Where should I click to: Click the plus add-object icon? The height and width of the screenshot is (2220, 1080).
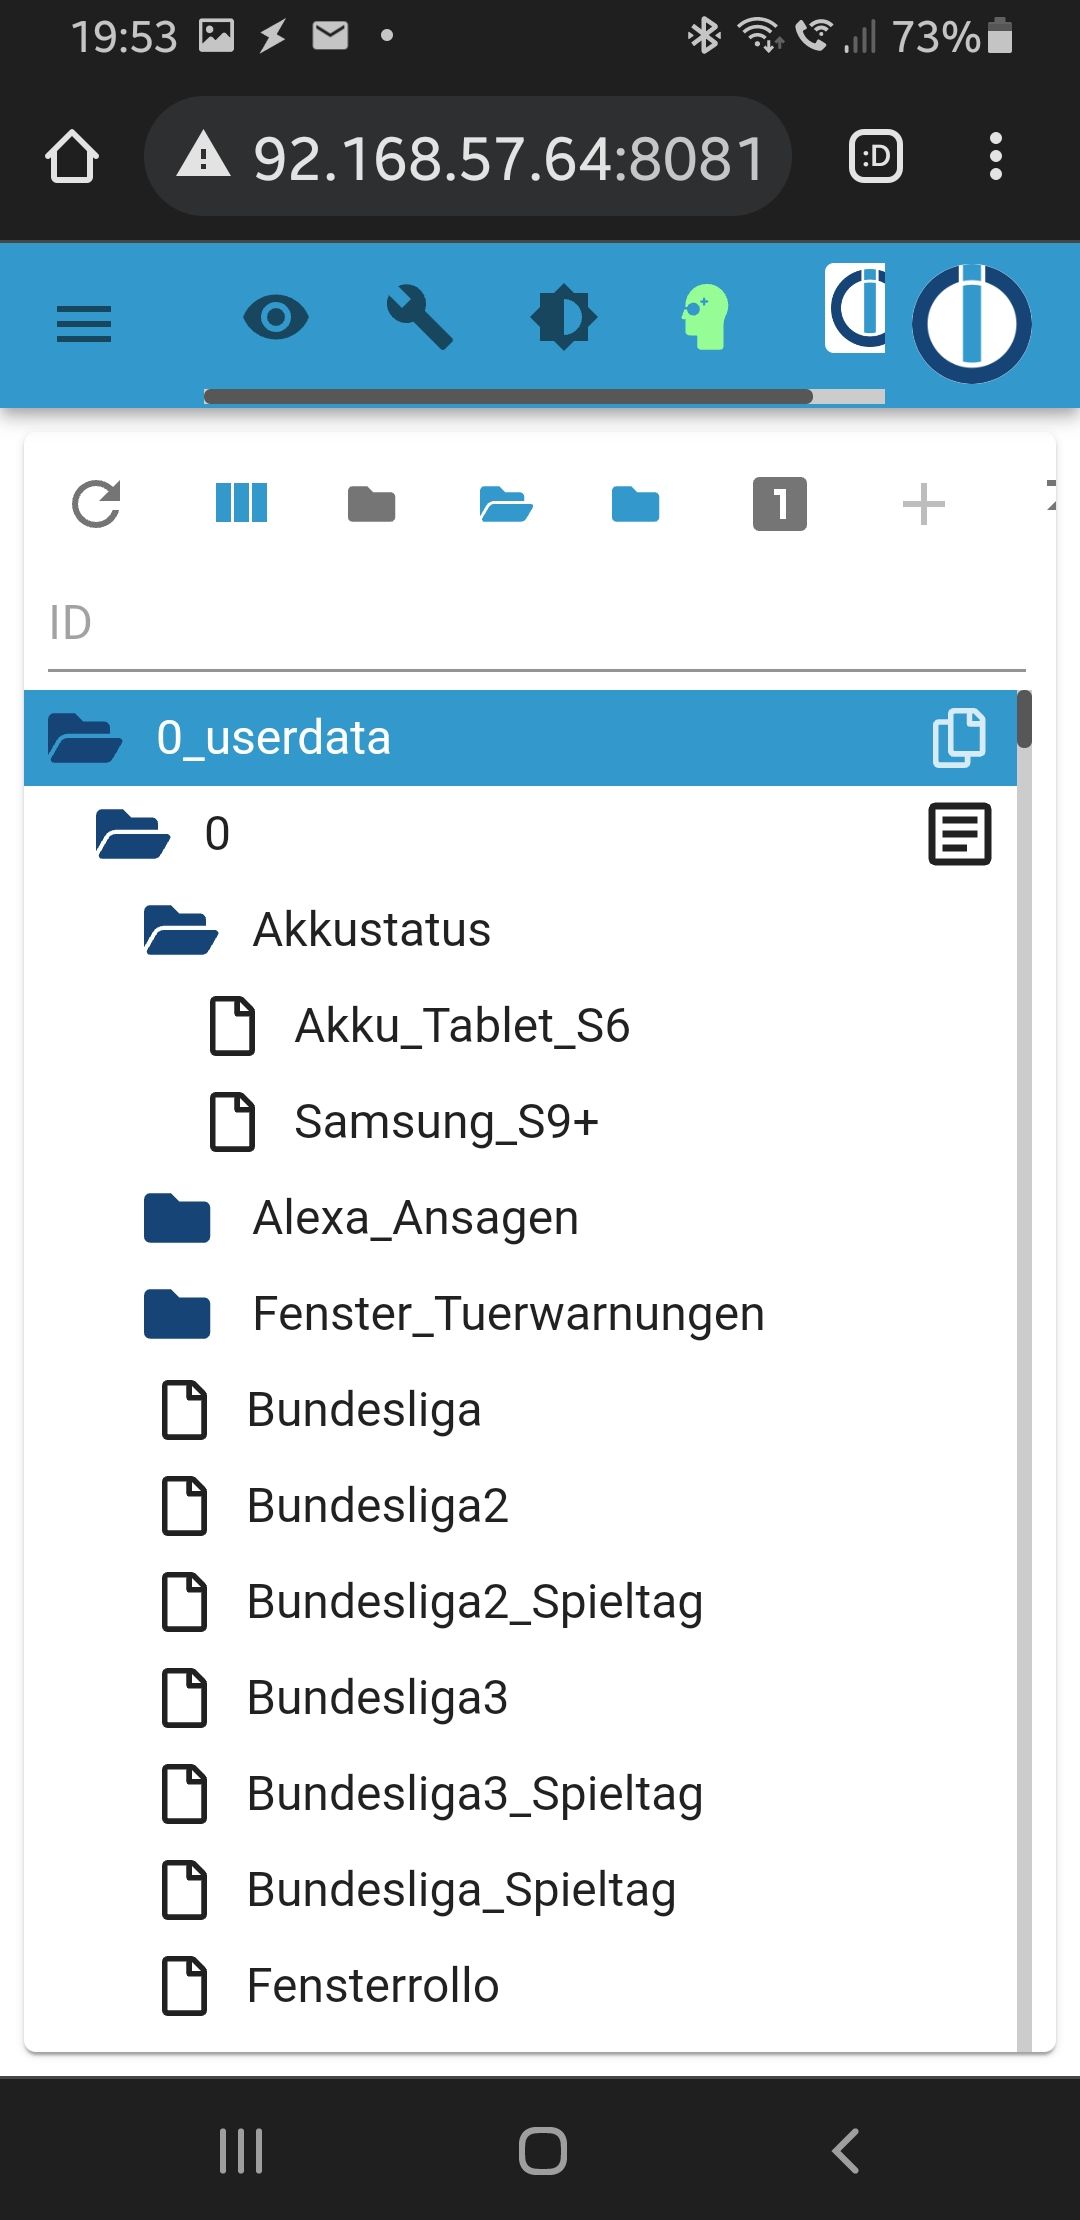click(923, 504)
